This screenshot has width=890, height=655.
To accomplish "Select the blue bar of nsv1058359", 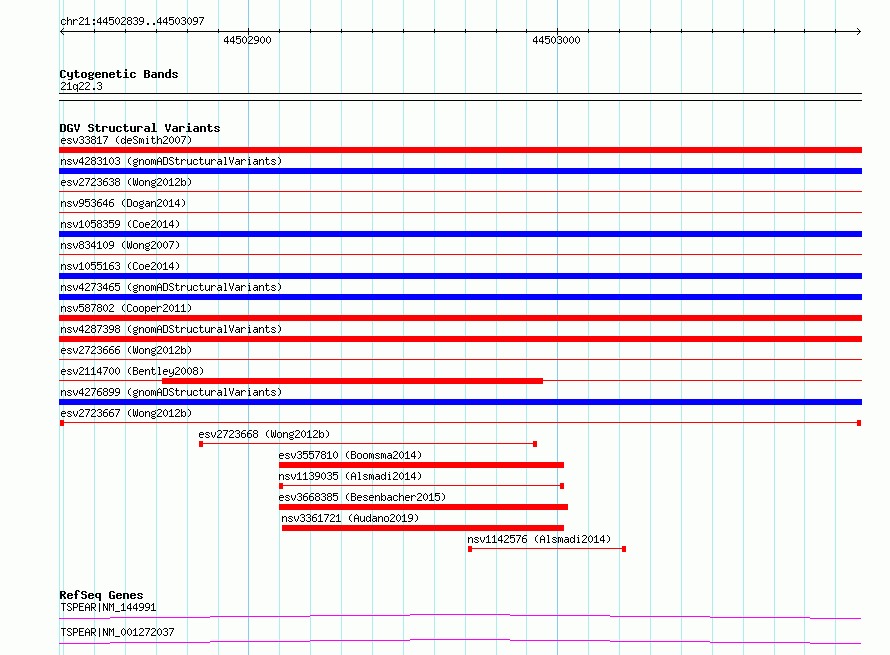I will 460,234.
